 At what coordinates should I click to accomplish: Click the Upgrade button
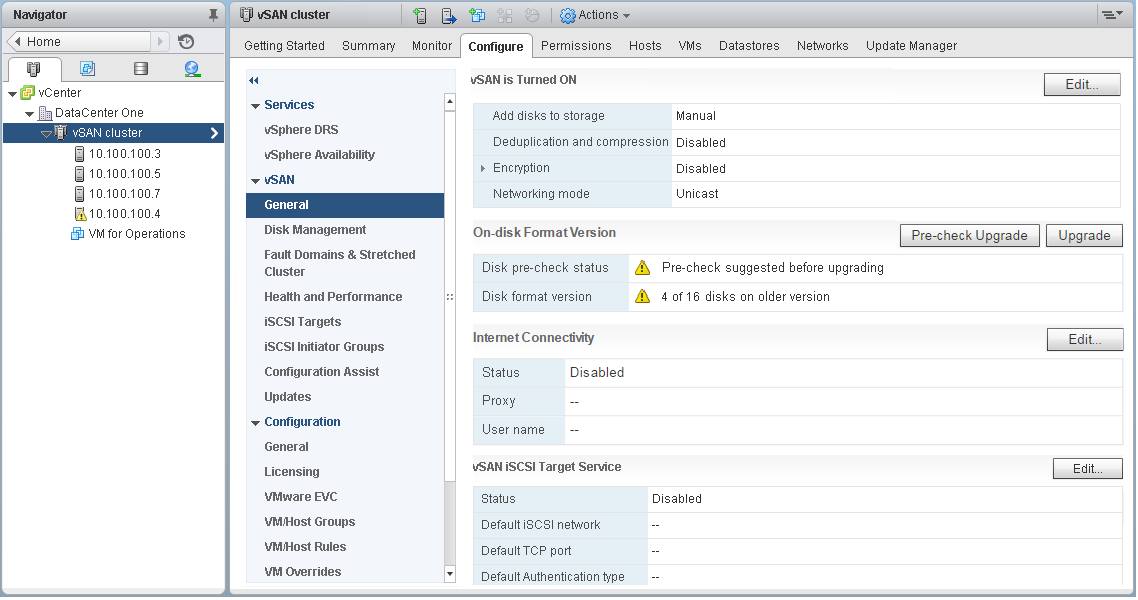[x=1084, y=236]
